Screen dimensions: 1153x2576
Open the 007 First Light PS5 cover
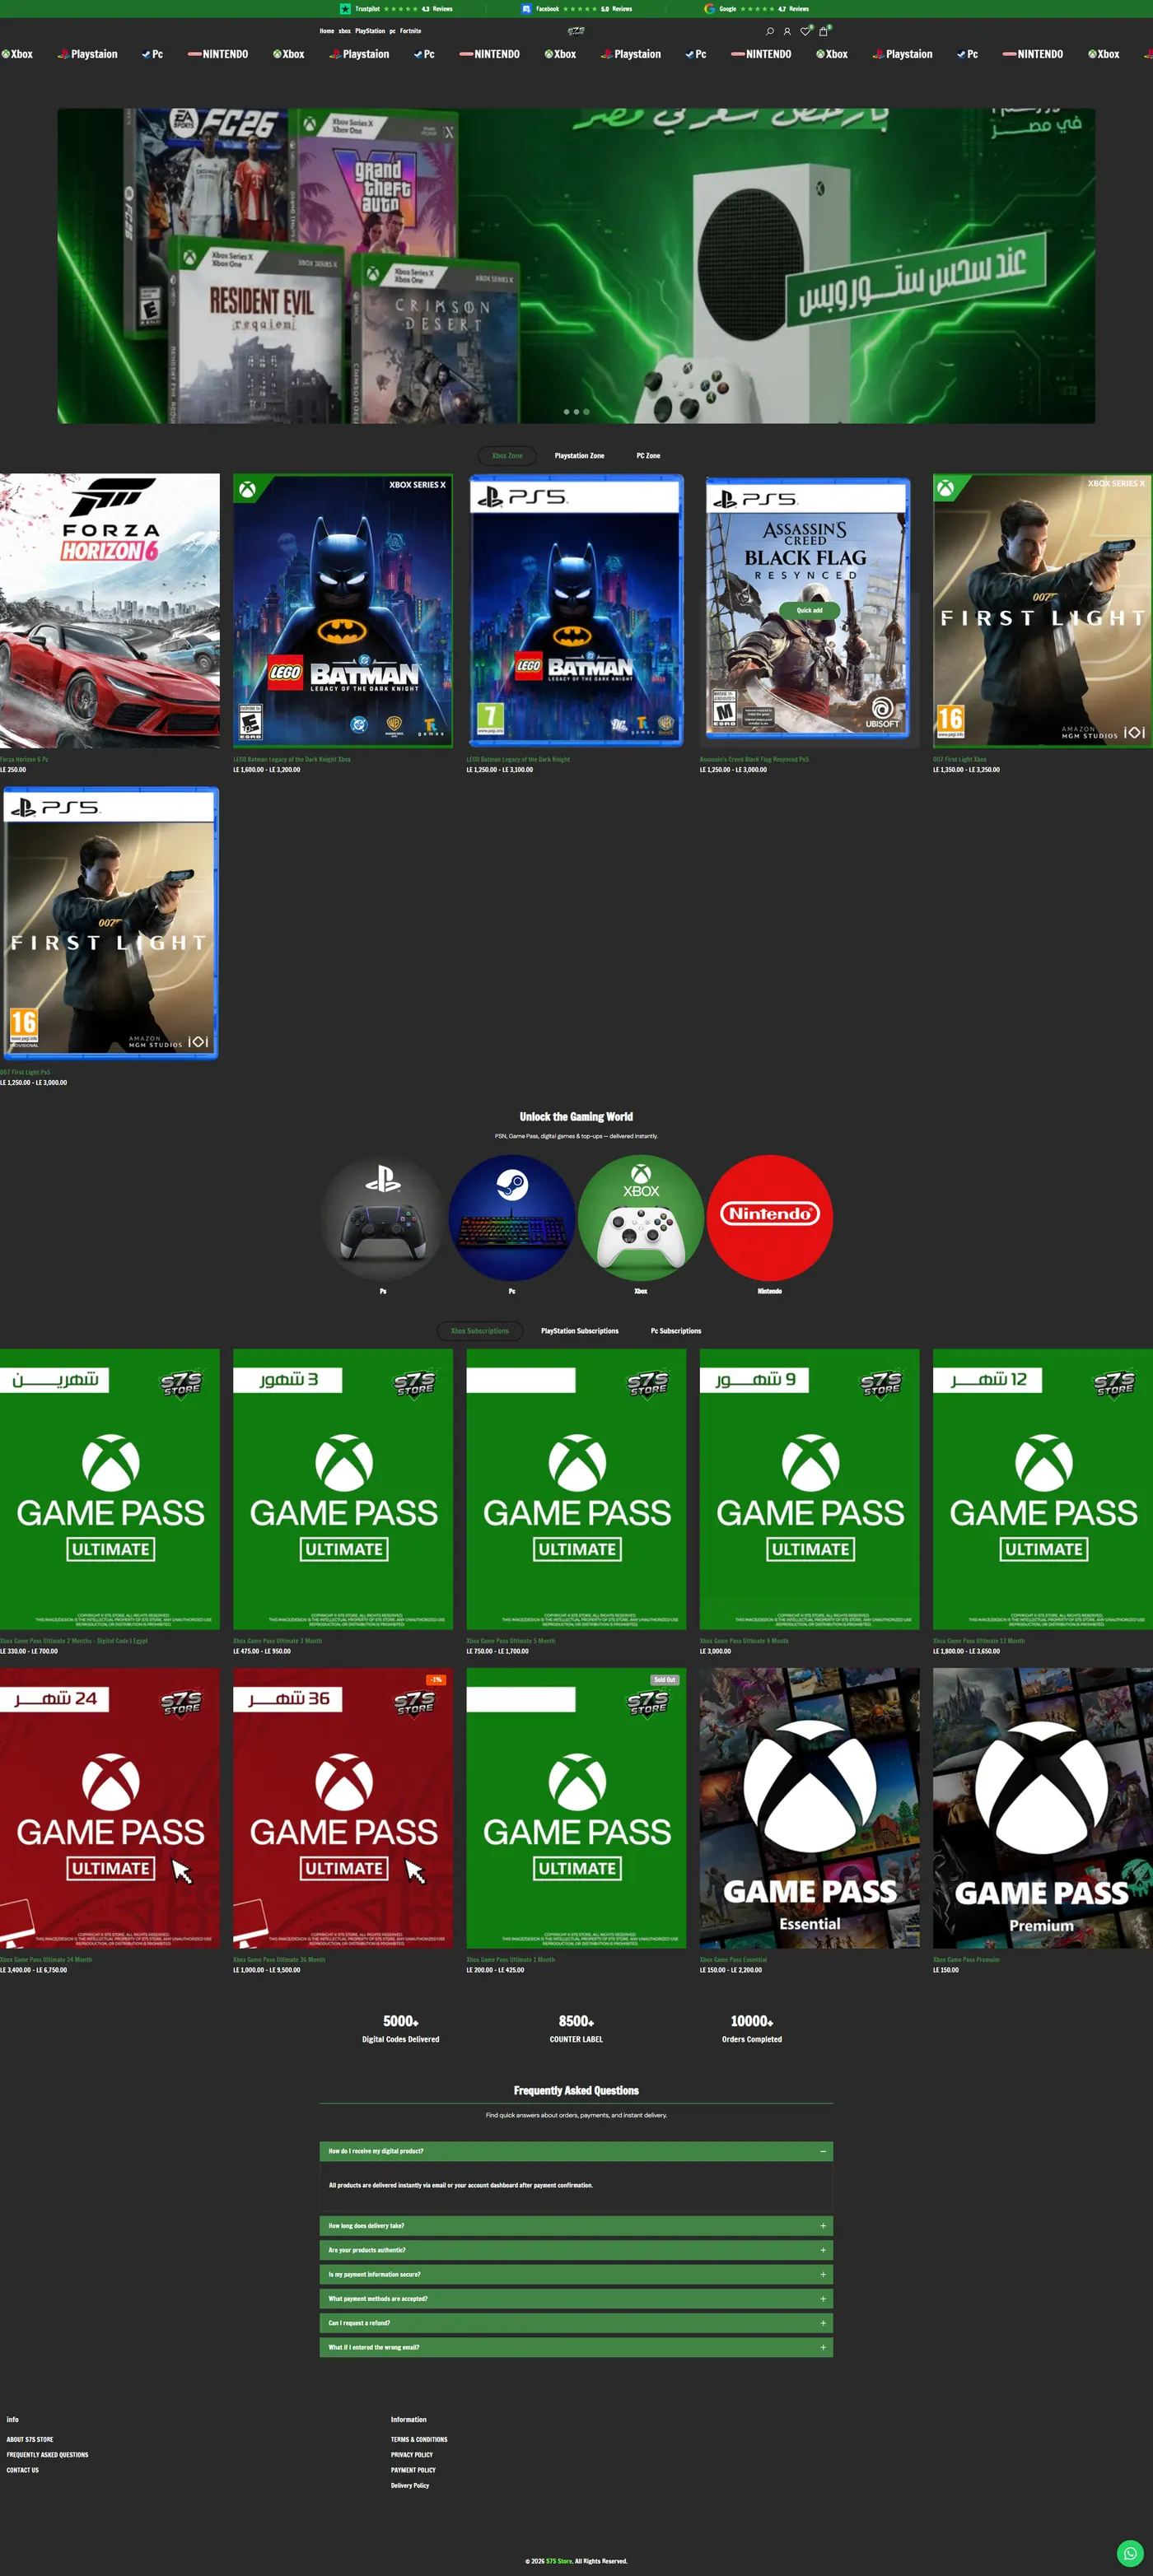click(x=110, y=923)
